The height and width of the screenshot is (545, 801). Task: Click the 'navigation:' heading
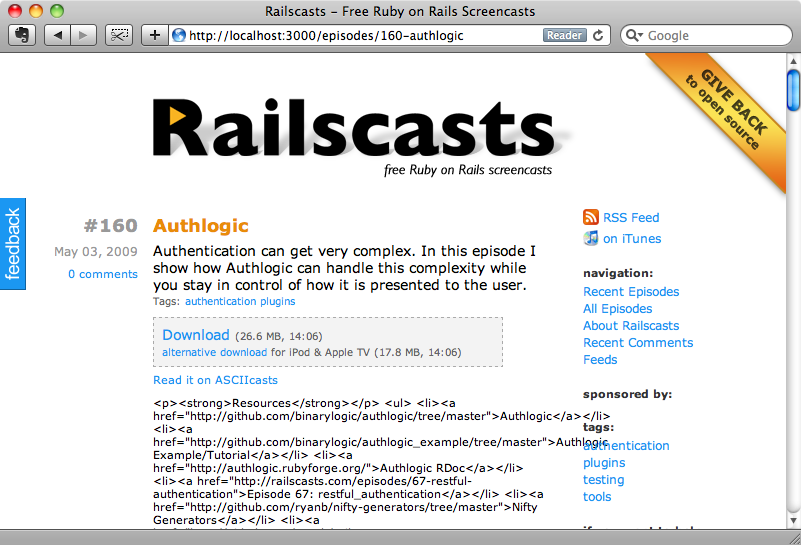click(x=618, y=273)
